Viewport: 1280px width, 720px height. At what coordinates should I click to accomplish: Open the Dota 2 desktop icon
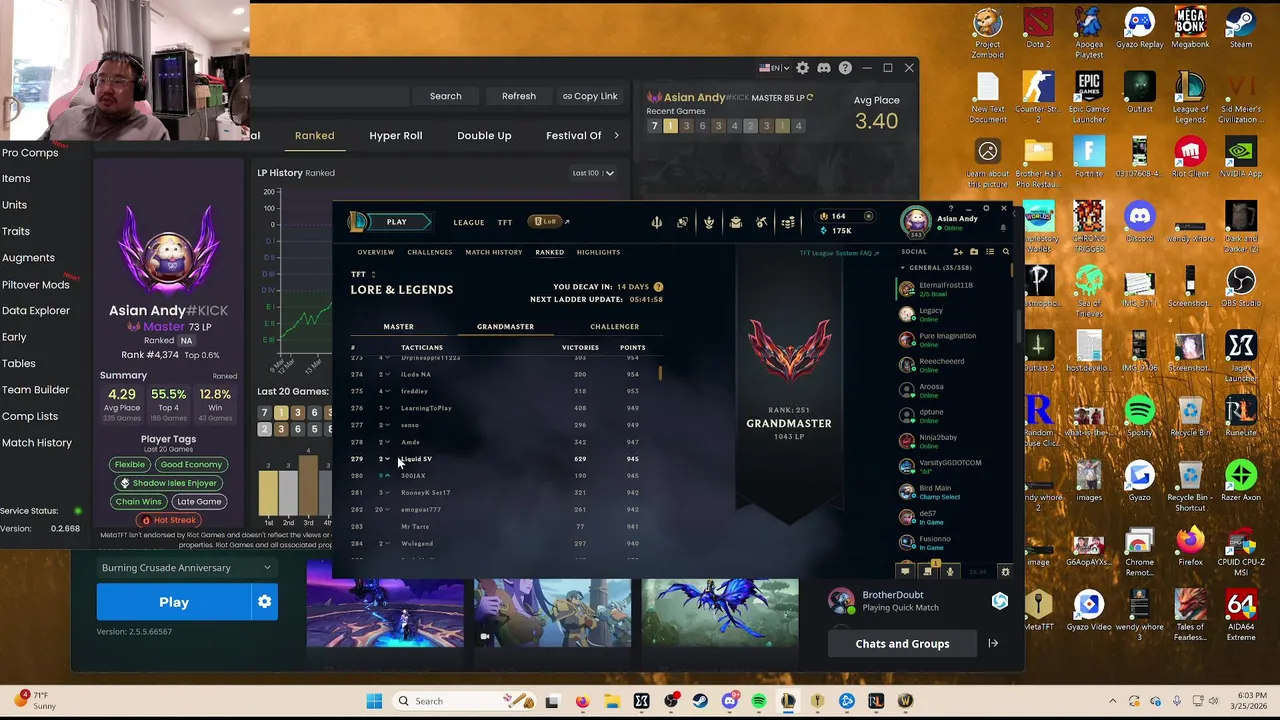point(1038,29)
